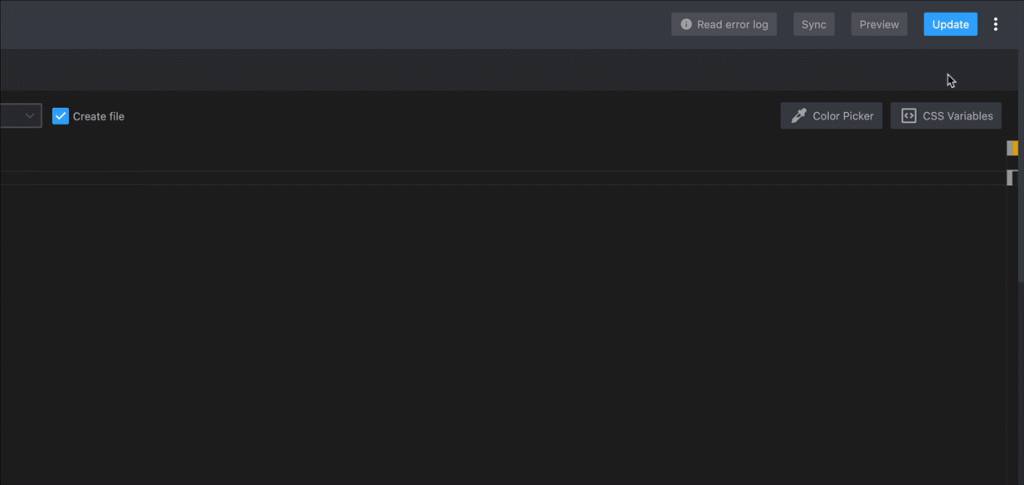Click the Sync button

pyautogui.click(x=814, y=24)
